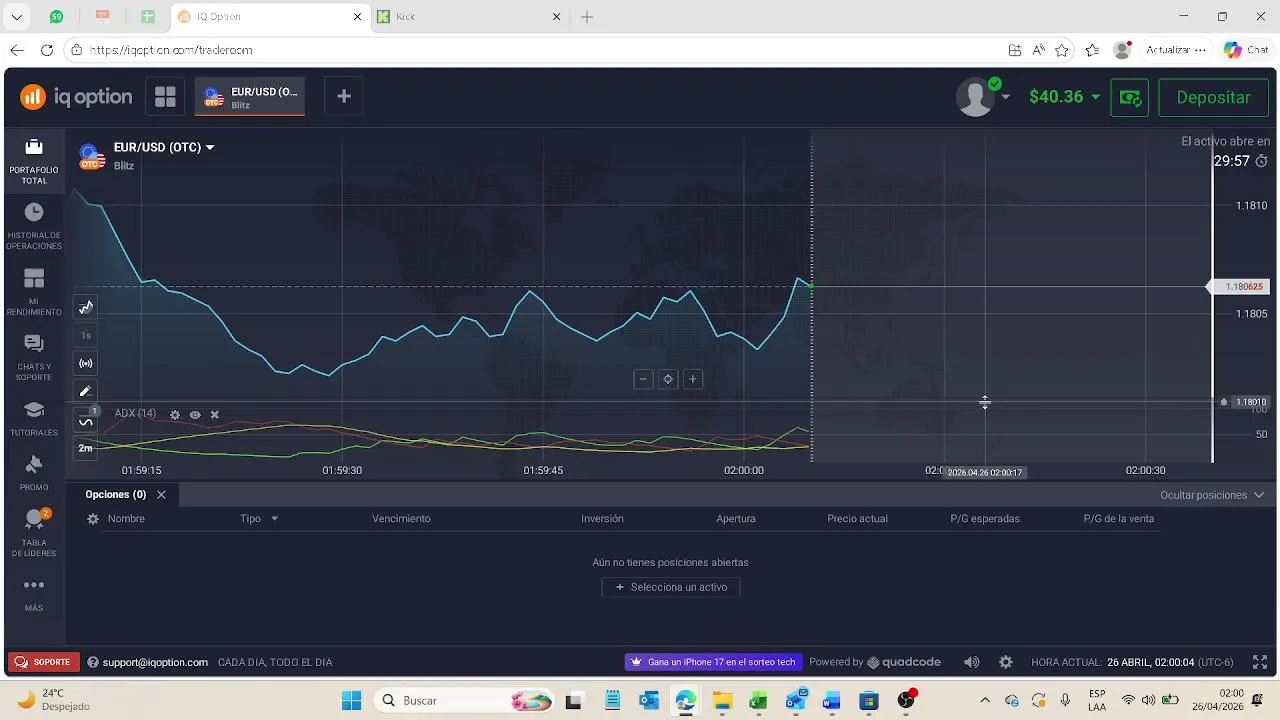Reset chart view with center icon
This screenshot has height=720, width=1280.
[668, 379]
